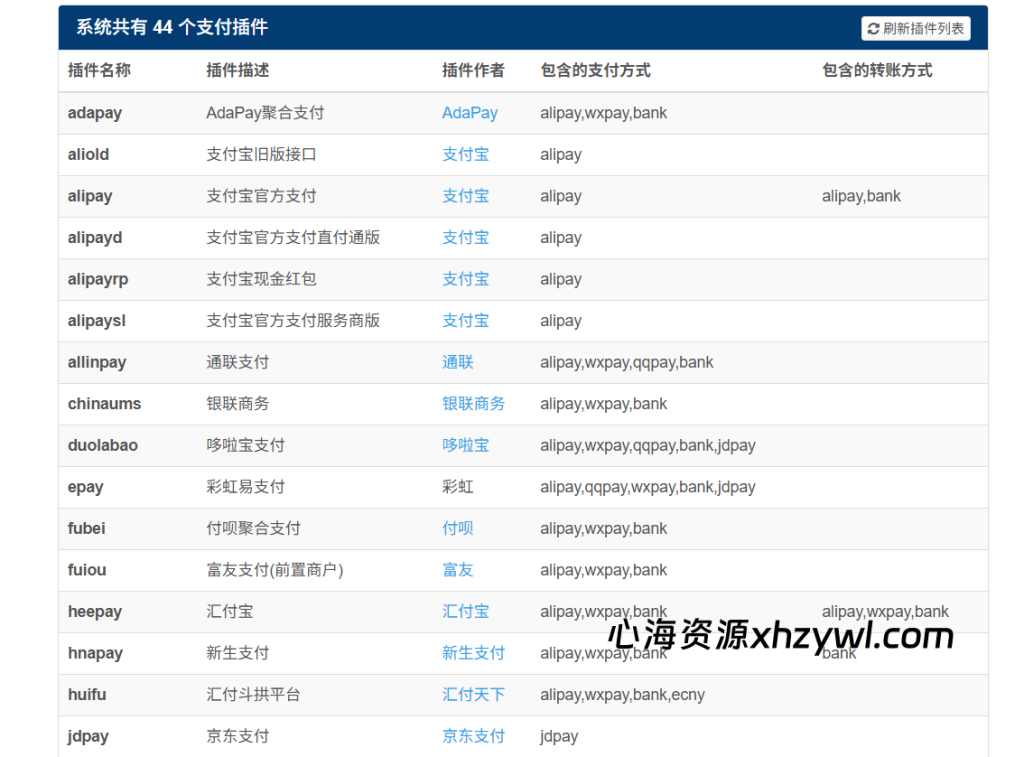1024x757 pixels.
Task: Open the 通联 author link
Action: 457,362
